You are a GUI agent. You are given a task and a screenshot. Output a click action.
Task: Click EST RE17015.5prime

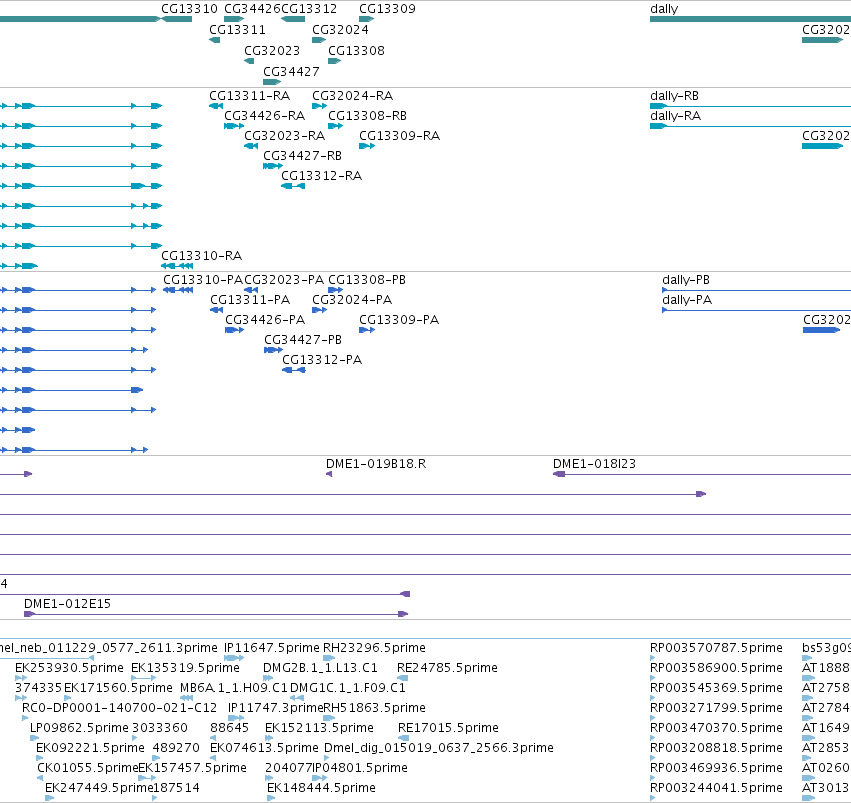pos(448,729)
